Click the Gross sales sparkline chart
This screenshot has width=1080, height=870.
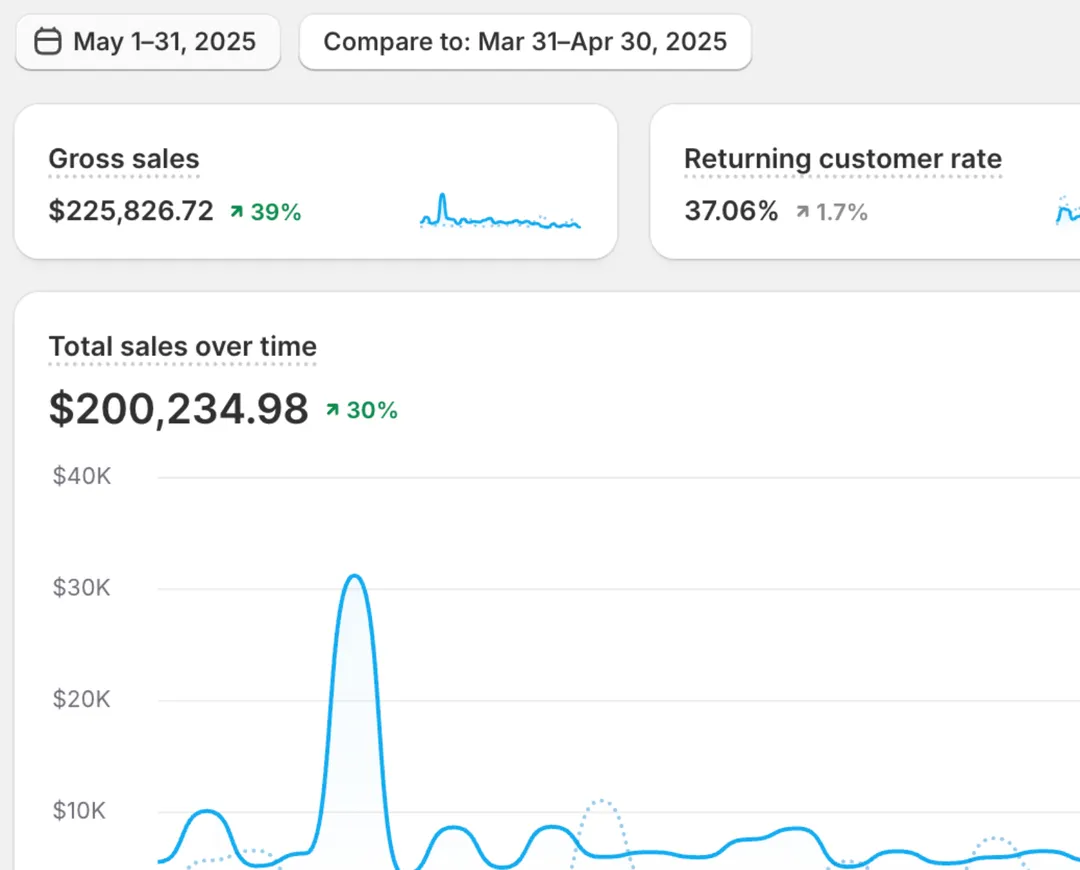click(x=500, y=213)
